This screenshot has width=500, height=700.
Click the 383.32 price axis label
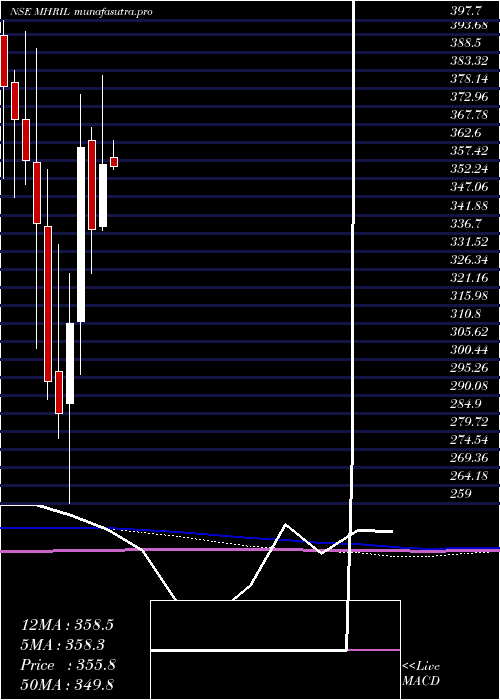coord(469,60)
